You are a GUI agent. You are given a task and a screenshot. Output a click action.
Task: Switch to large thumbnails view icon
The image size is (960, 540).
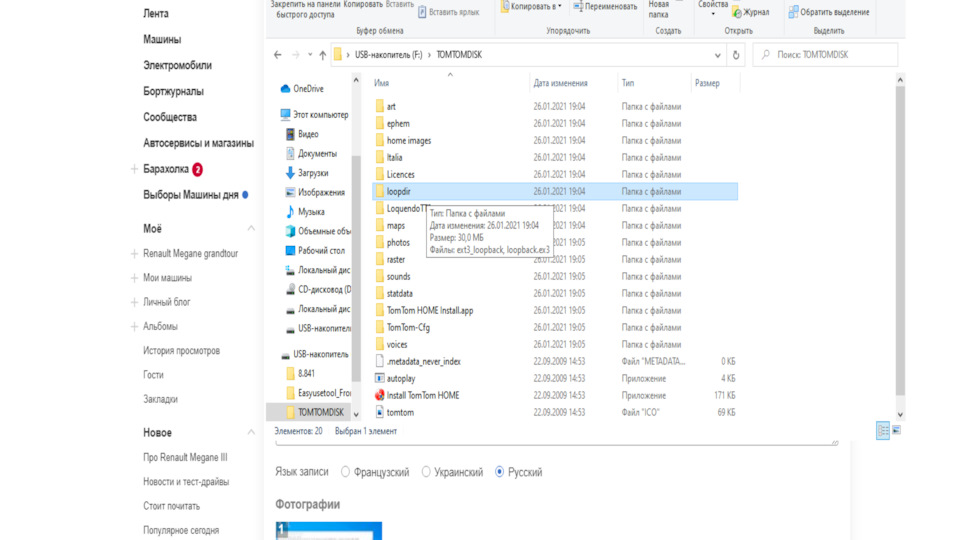pos(896,431)
